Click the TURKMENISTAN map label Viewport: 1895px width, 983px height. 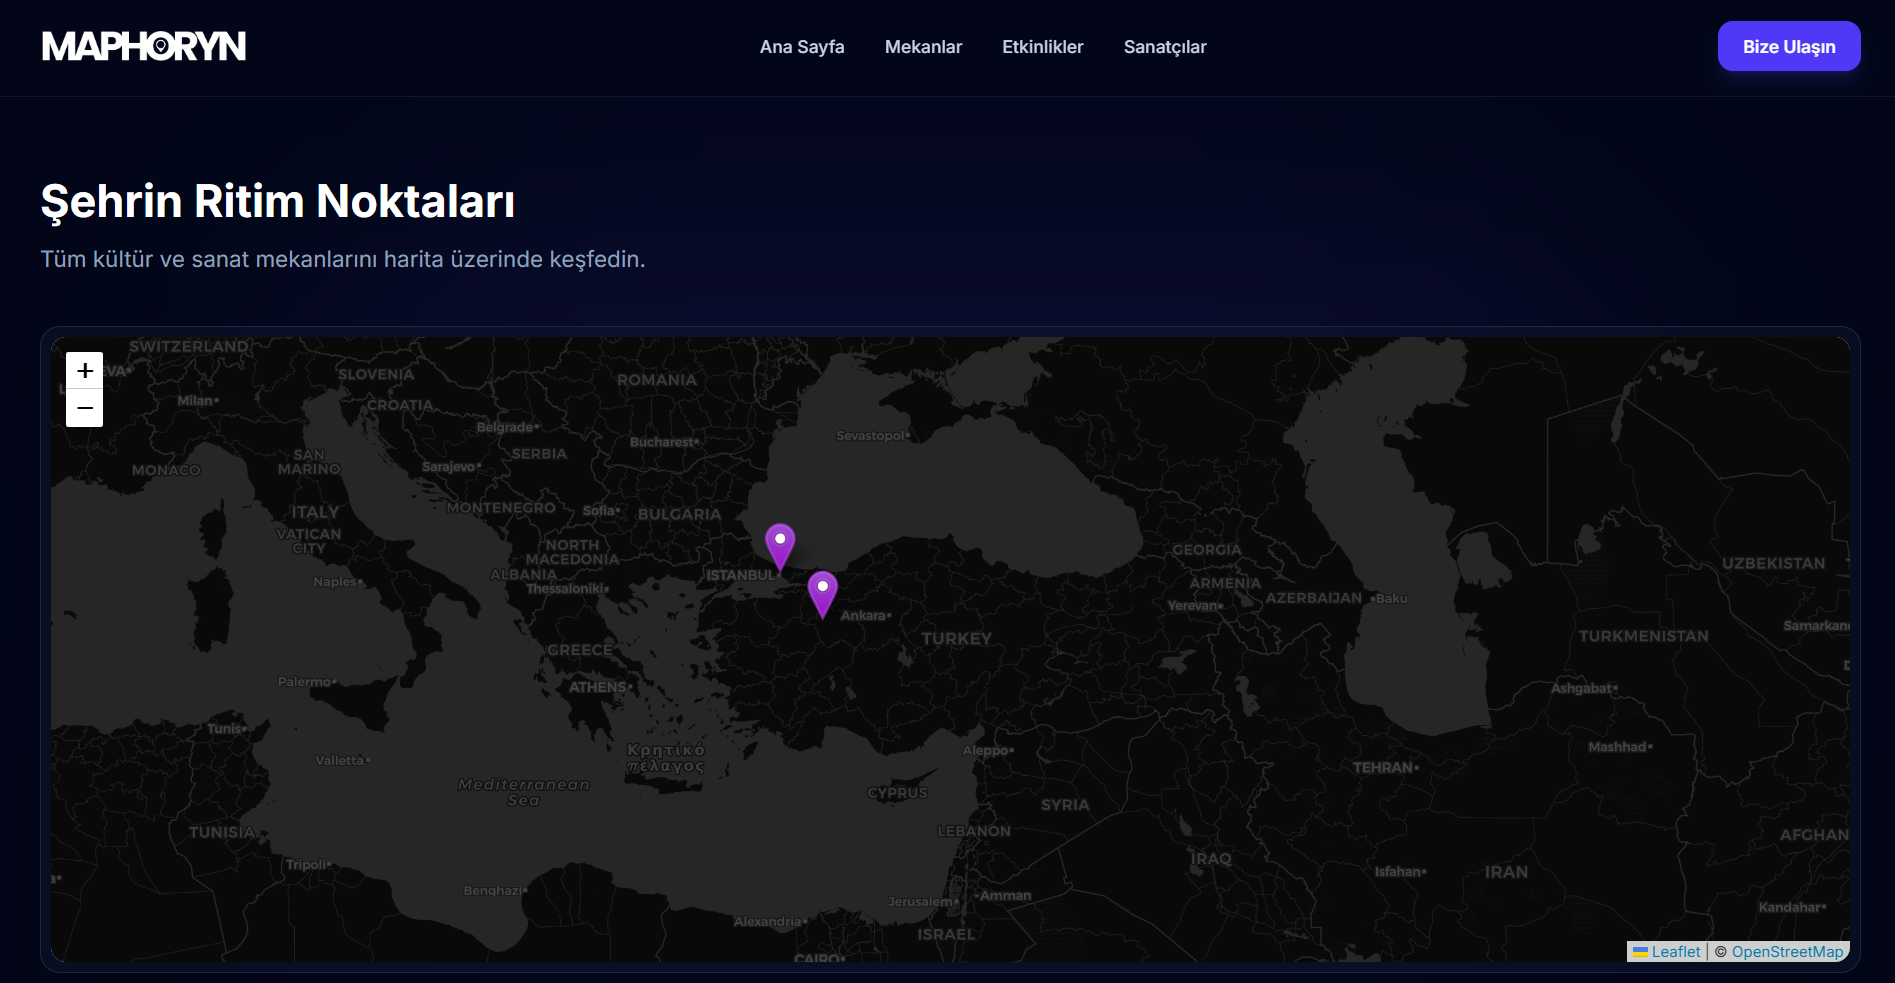1644,636
